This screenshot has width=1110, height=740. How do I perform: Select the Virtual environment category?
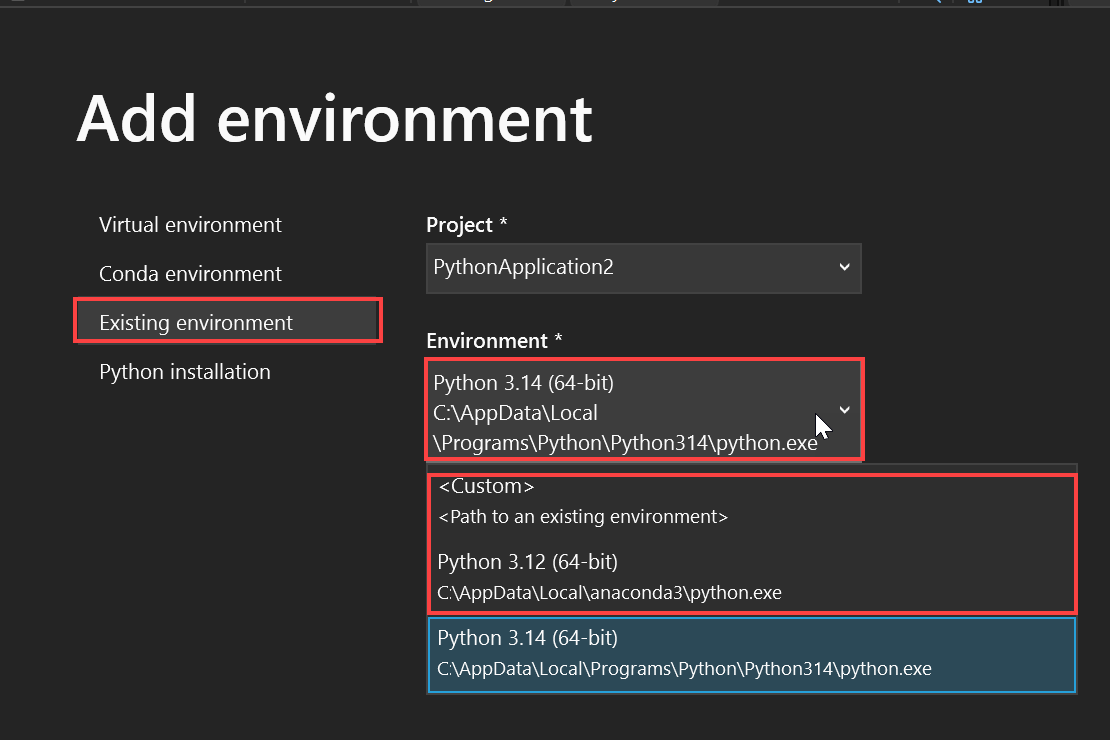189,224
